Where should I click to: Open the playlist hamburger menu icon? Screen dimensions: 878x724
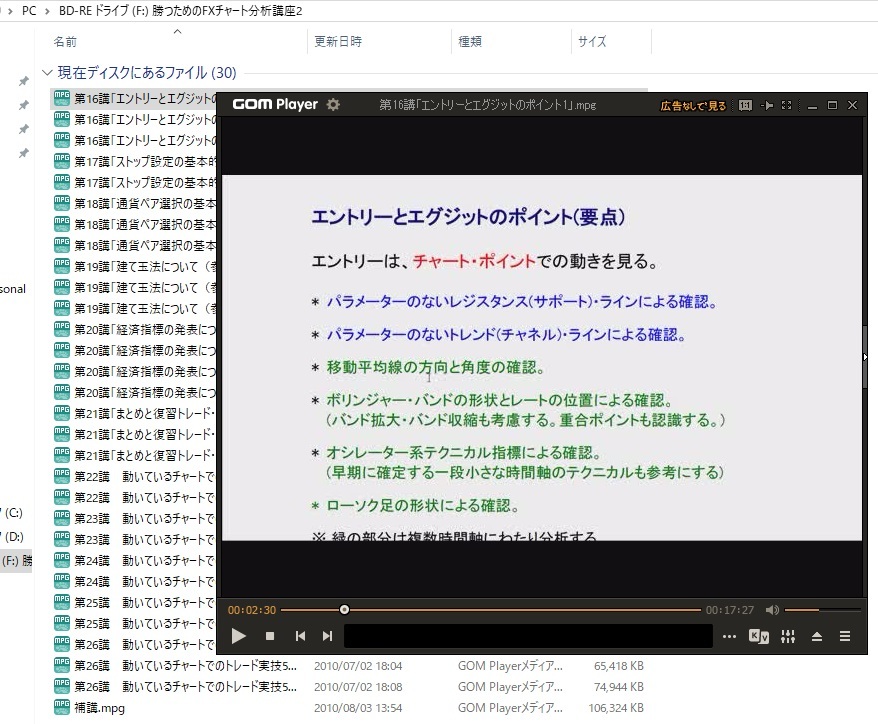click(x=845, y=636)
